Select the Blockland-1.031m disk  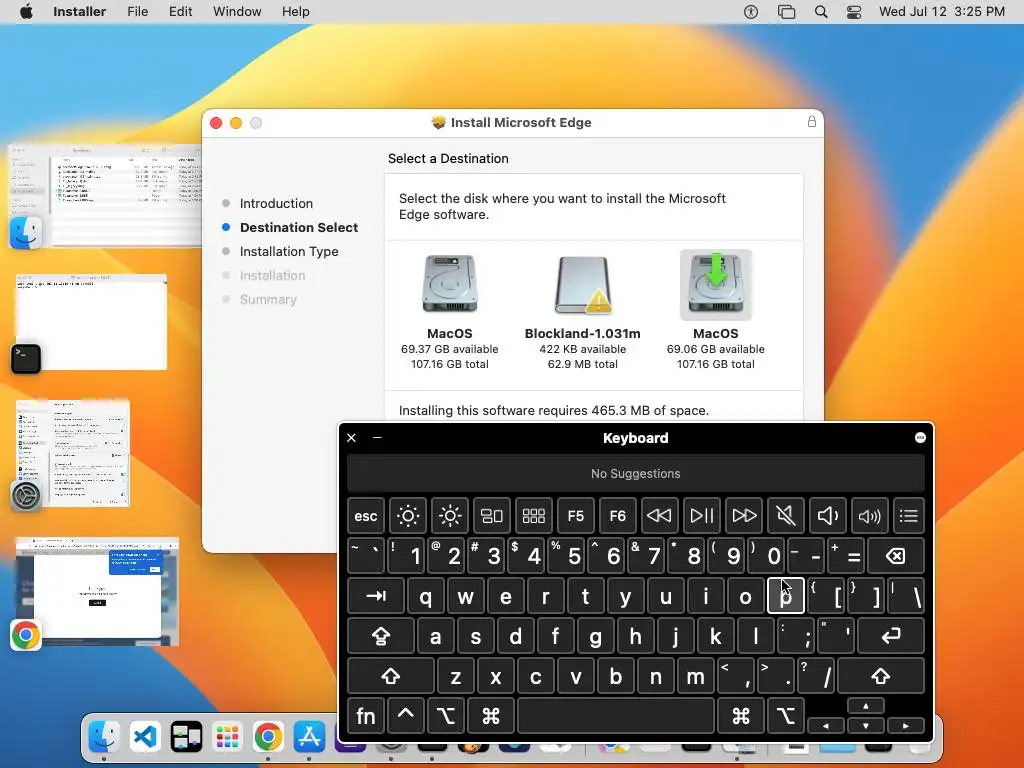pos(583,312)
